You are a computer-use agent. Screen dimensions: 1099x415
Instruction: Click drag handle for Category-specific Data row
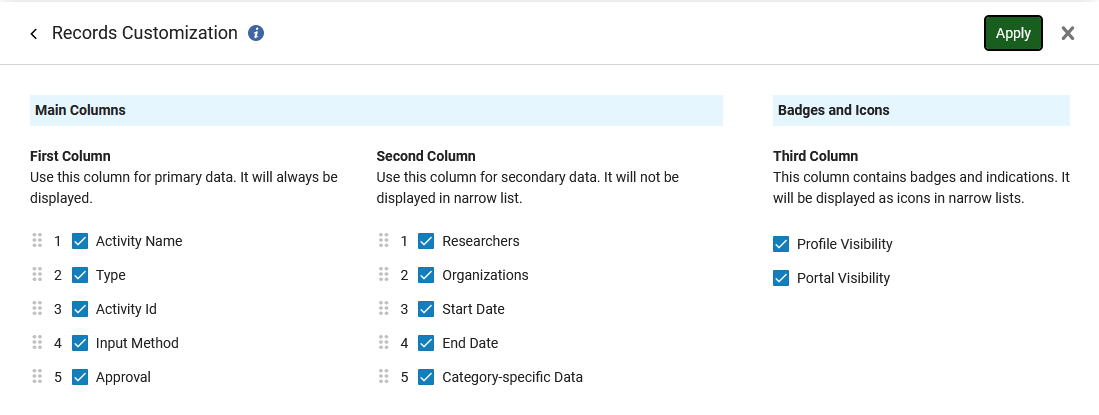pyautogui.click(x=383, y=377)
